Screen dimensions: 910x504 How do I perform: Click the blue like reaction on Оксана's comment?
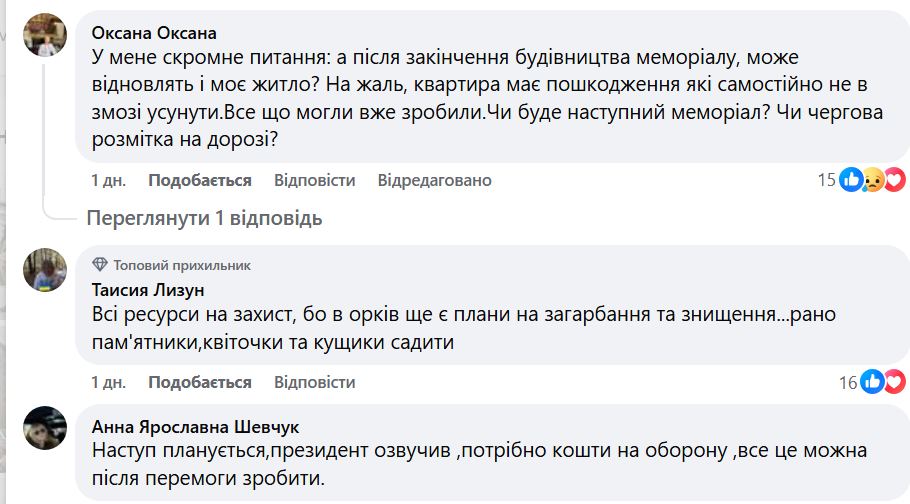click(x=851, y=180)
